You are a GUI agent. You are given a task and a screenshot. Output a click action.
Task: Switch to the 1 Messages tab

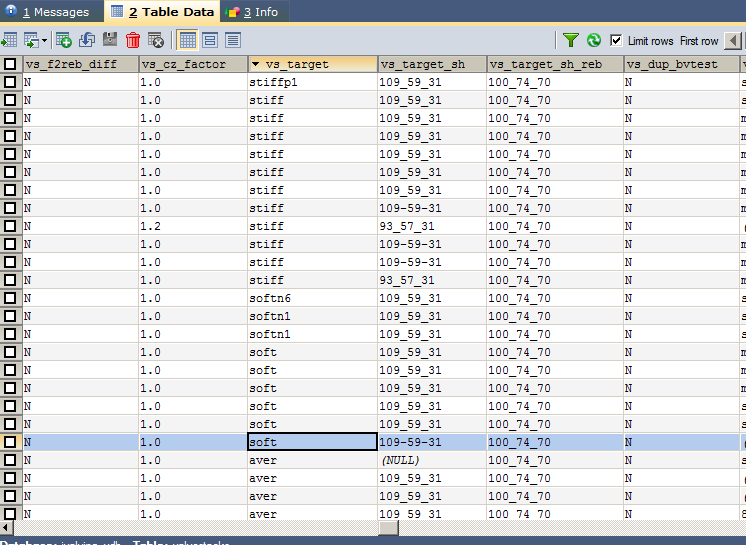point(49,12)
